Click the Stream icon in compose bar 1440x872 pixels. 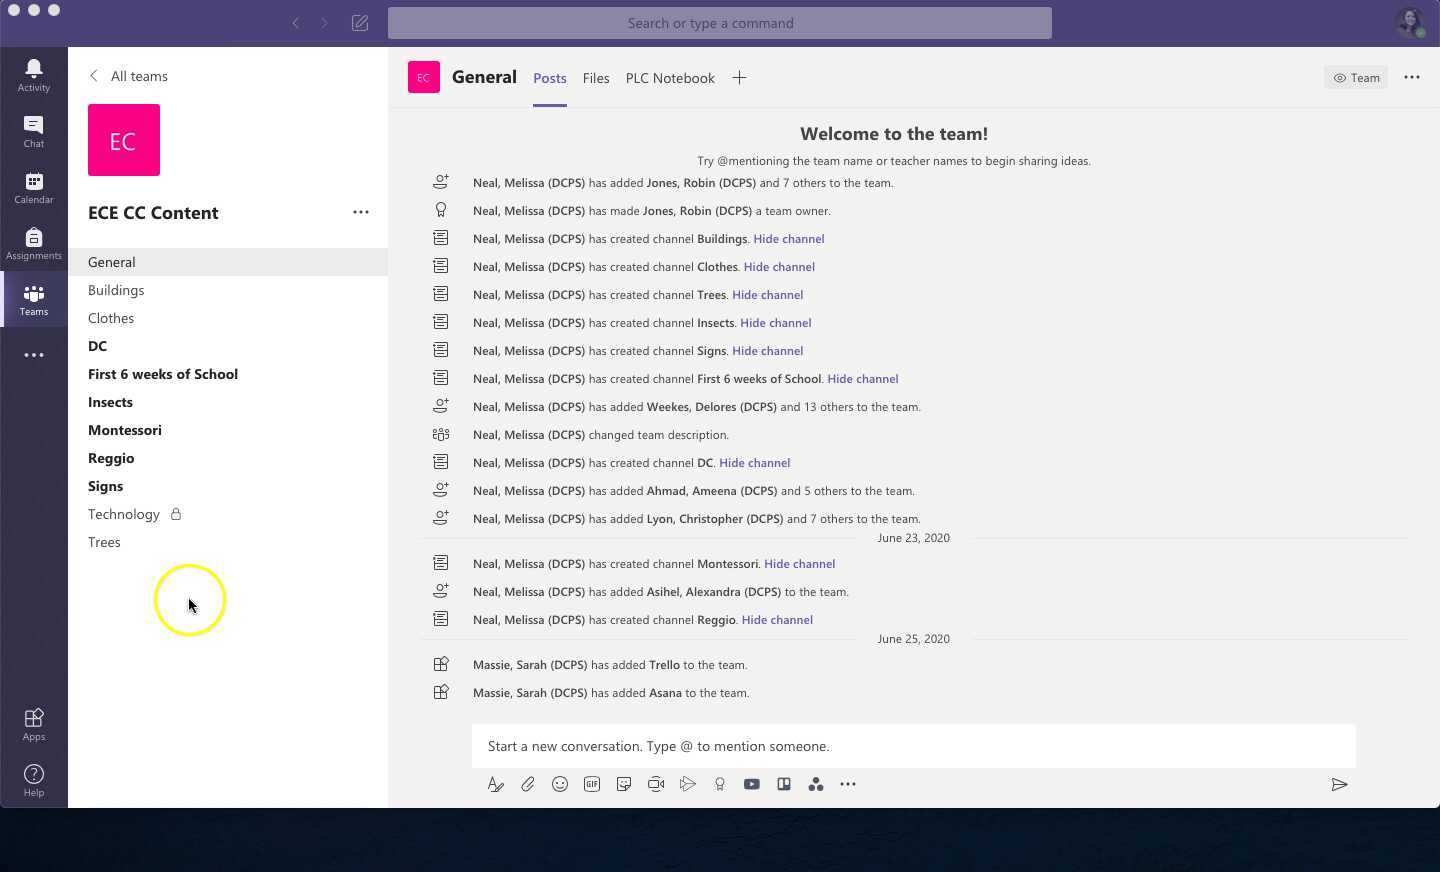tap(688, 784)
